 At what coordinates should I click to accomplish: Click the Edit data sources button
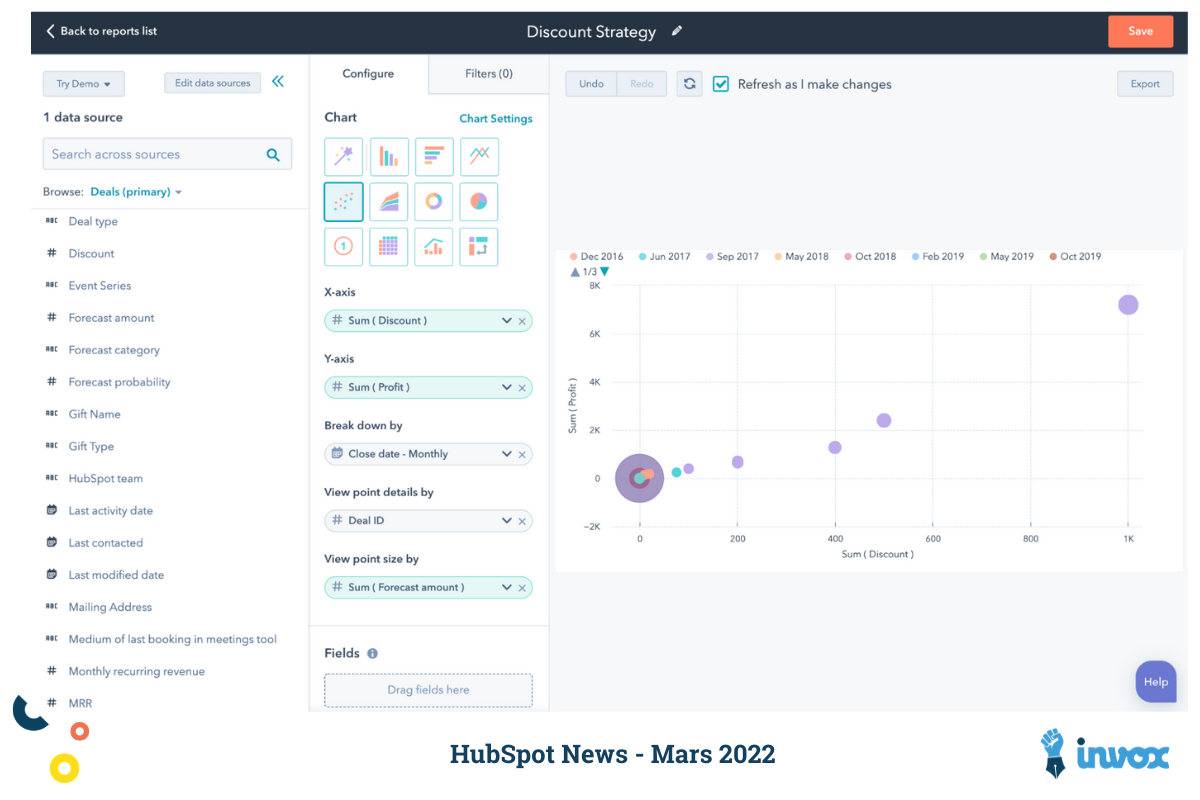click(x=212, y=83)
